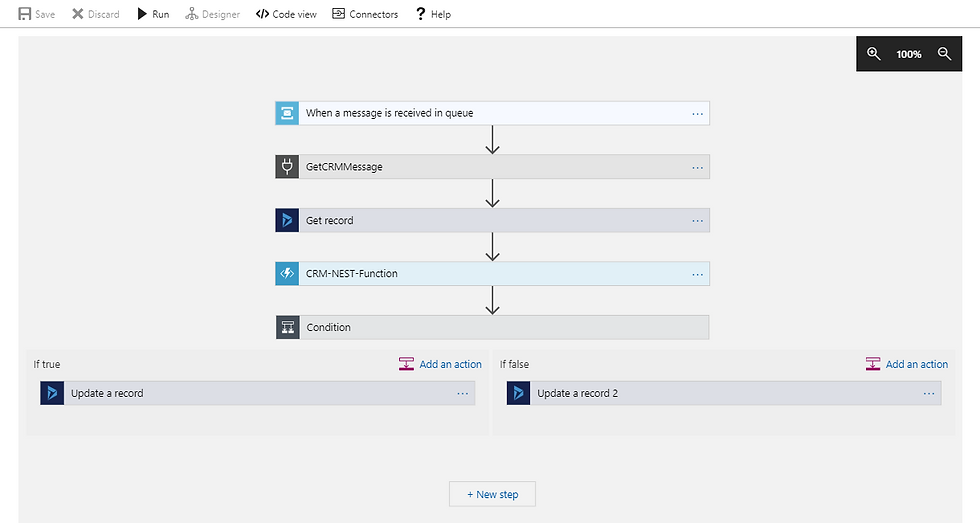Expand the Update a record 2 step
This screenshot has height=523, width=980.
point(724,393)
